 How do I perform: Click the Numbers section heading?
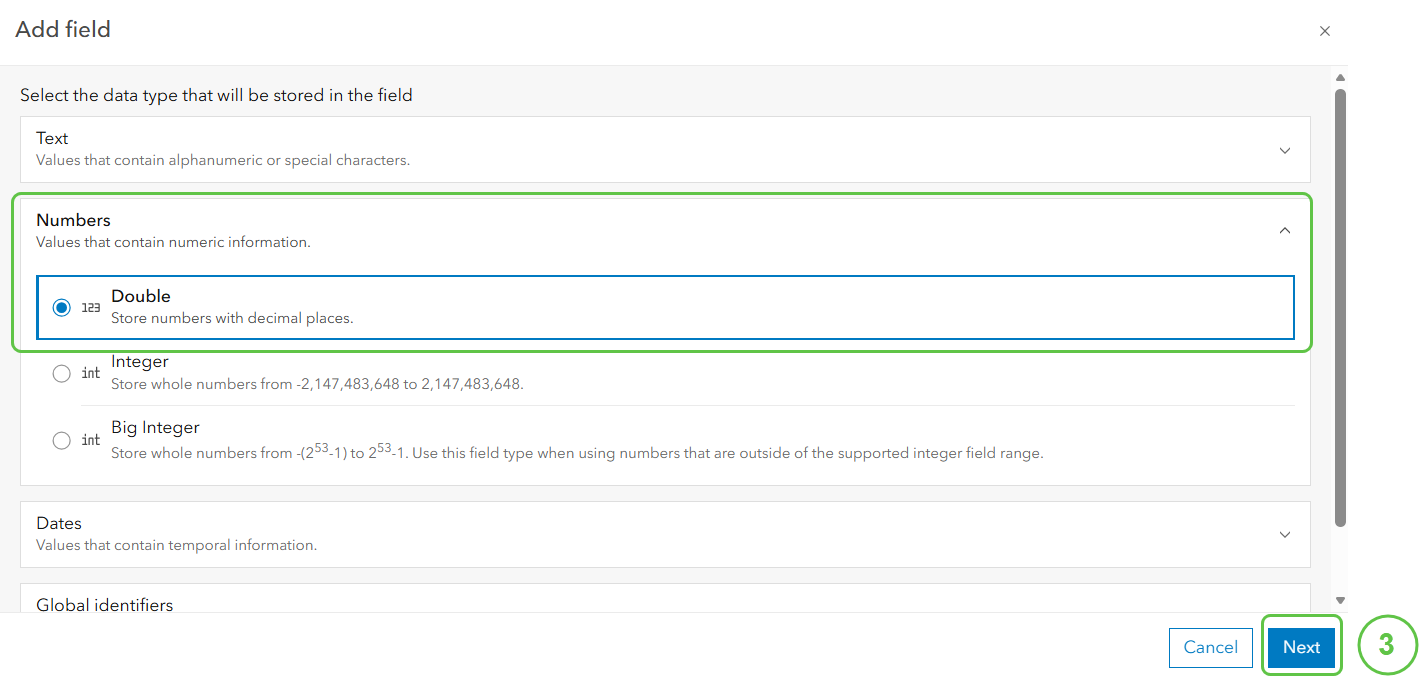pos(73,220)
